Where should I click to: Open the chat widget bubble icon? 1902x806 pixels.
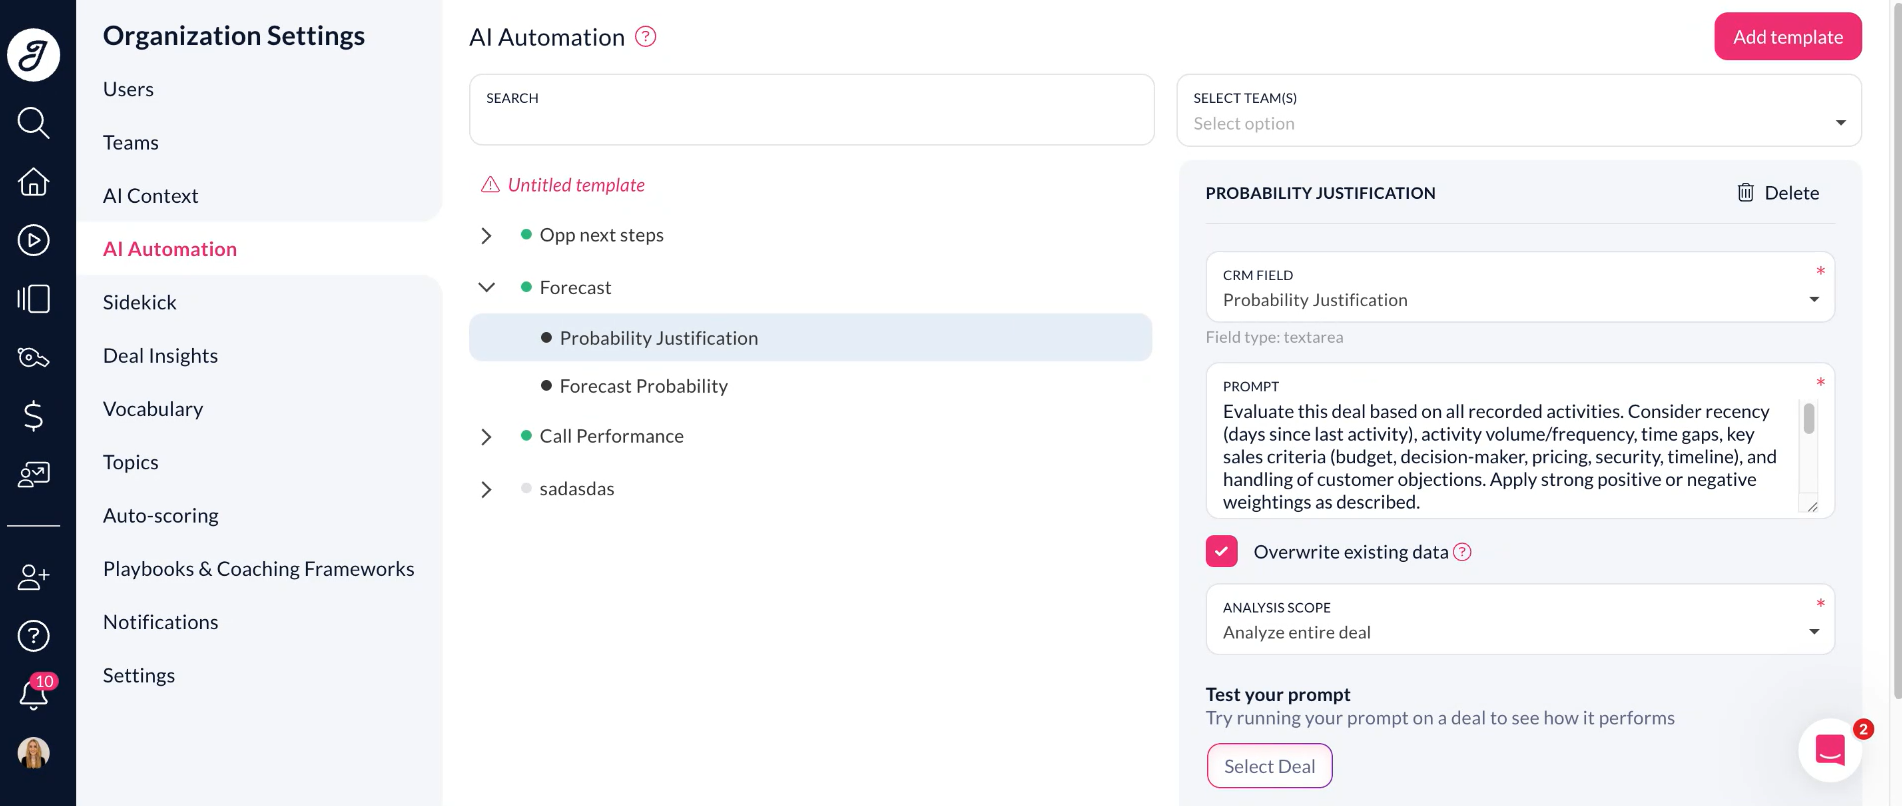point(1830,749)
